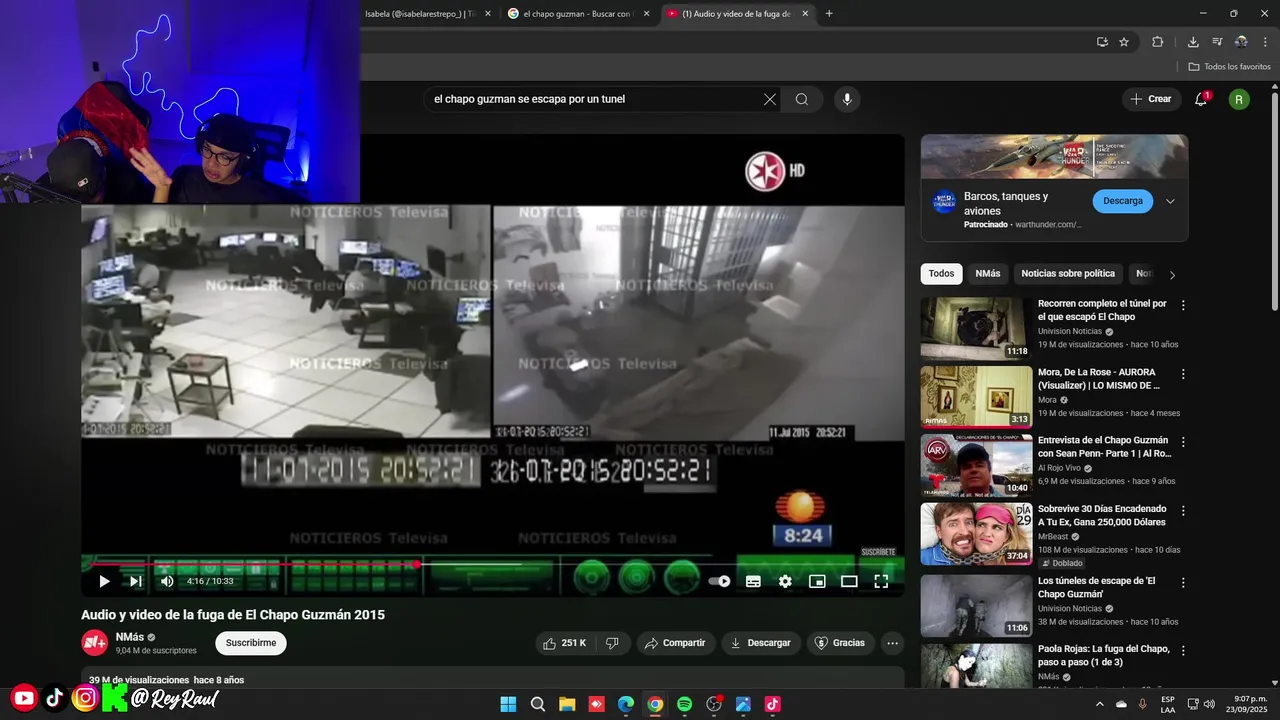This screenshot has height=720, width=1280.
Task: Open options for Sean Penn interview video
Action: tap(1183, 442)
